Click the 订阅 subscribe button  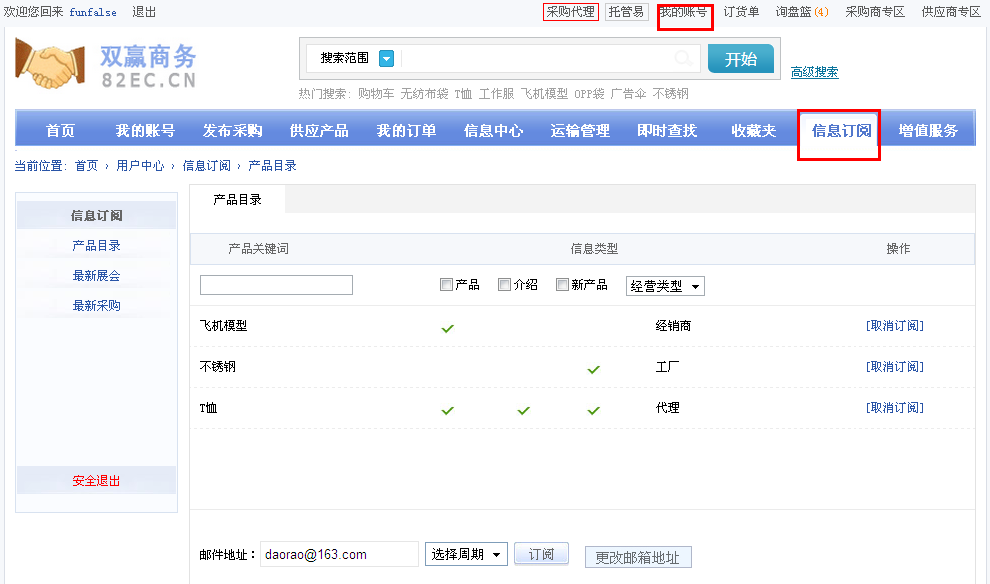click(x=541, y=553)
